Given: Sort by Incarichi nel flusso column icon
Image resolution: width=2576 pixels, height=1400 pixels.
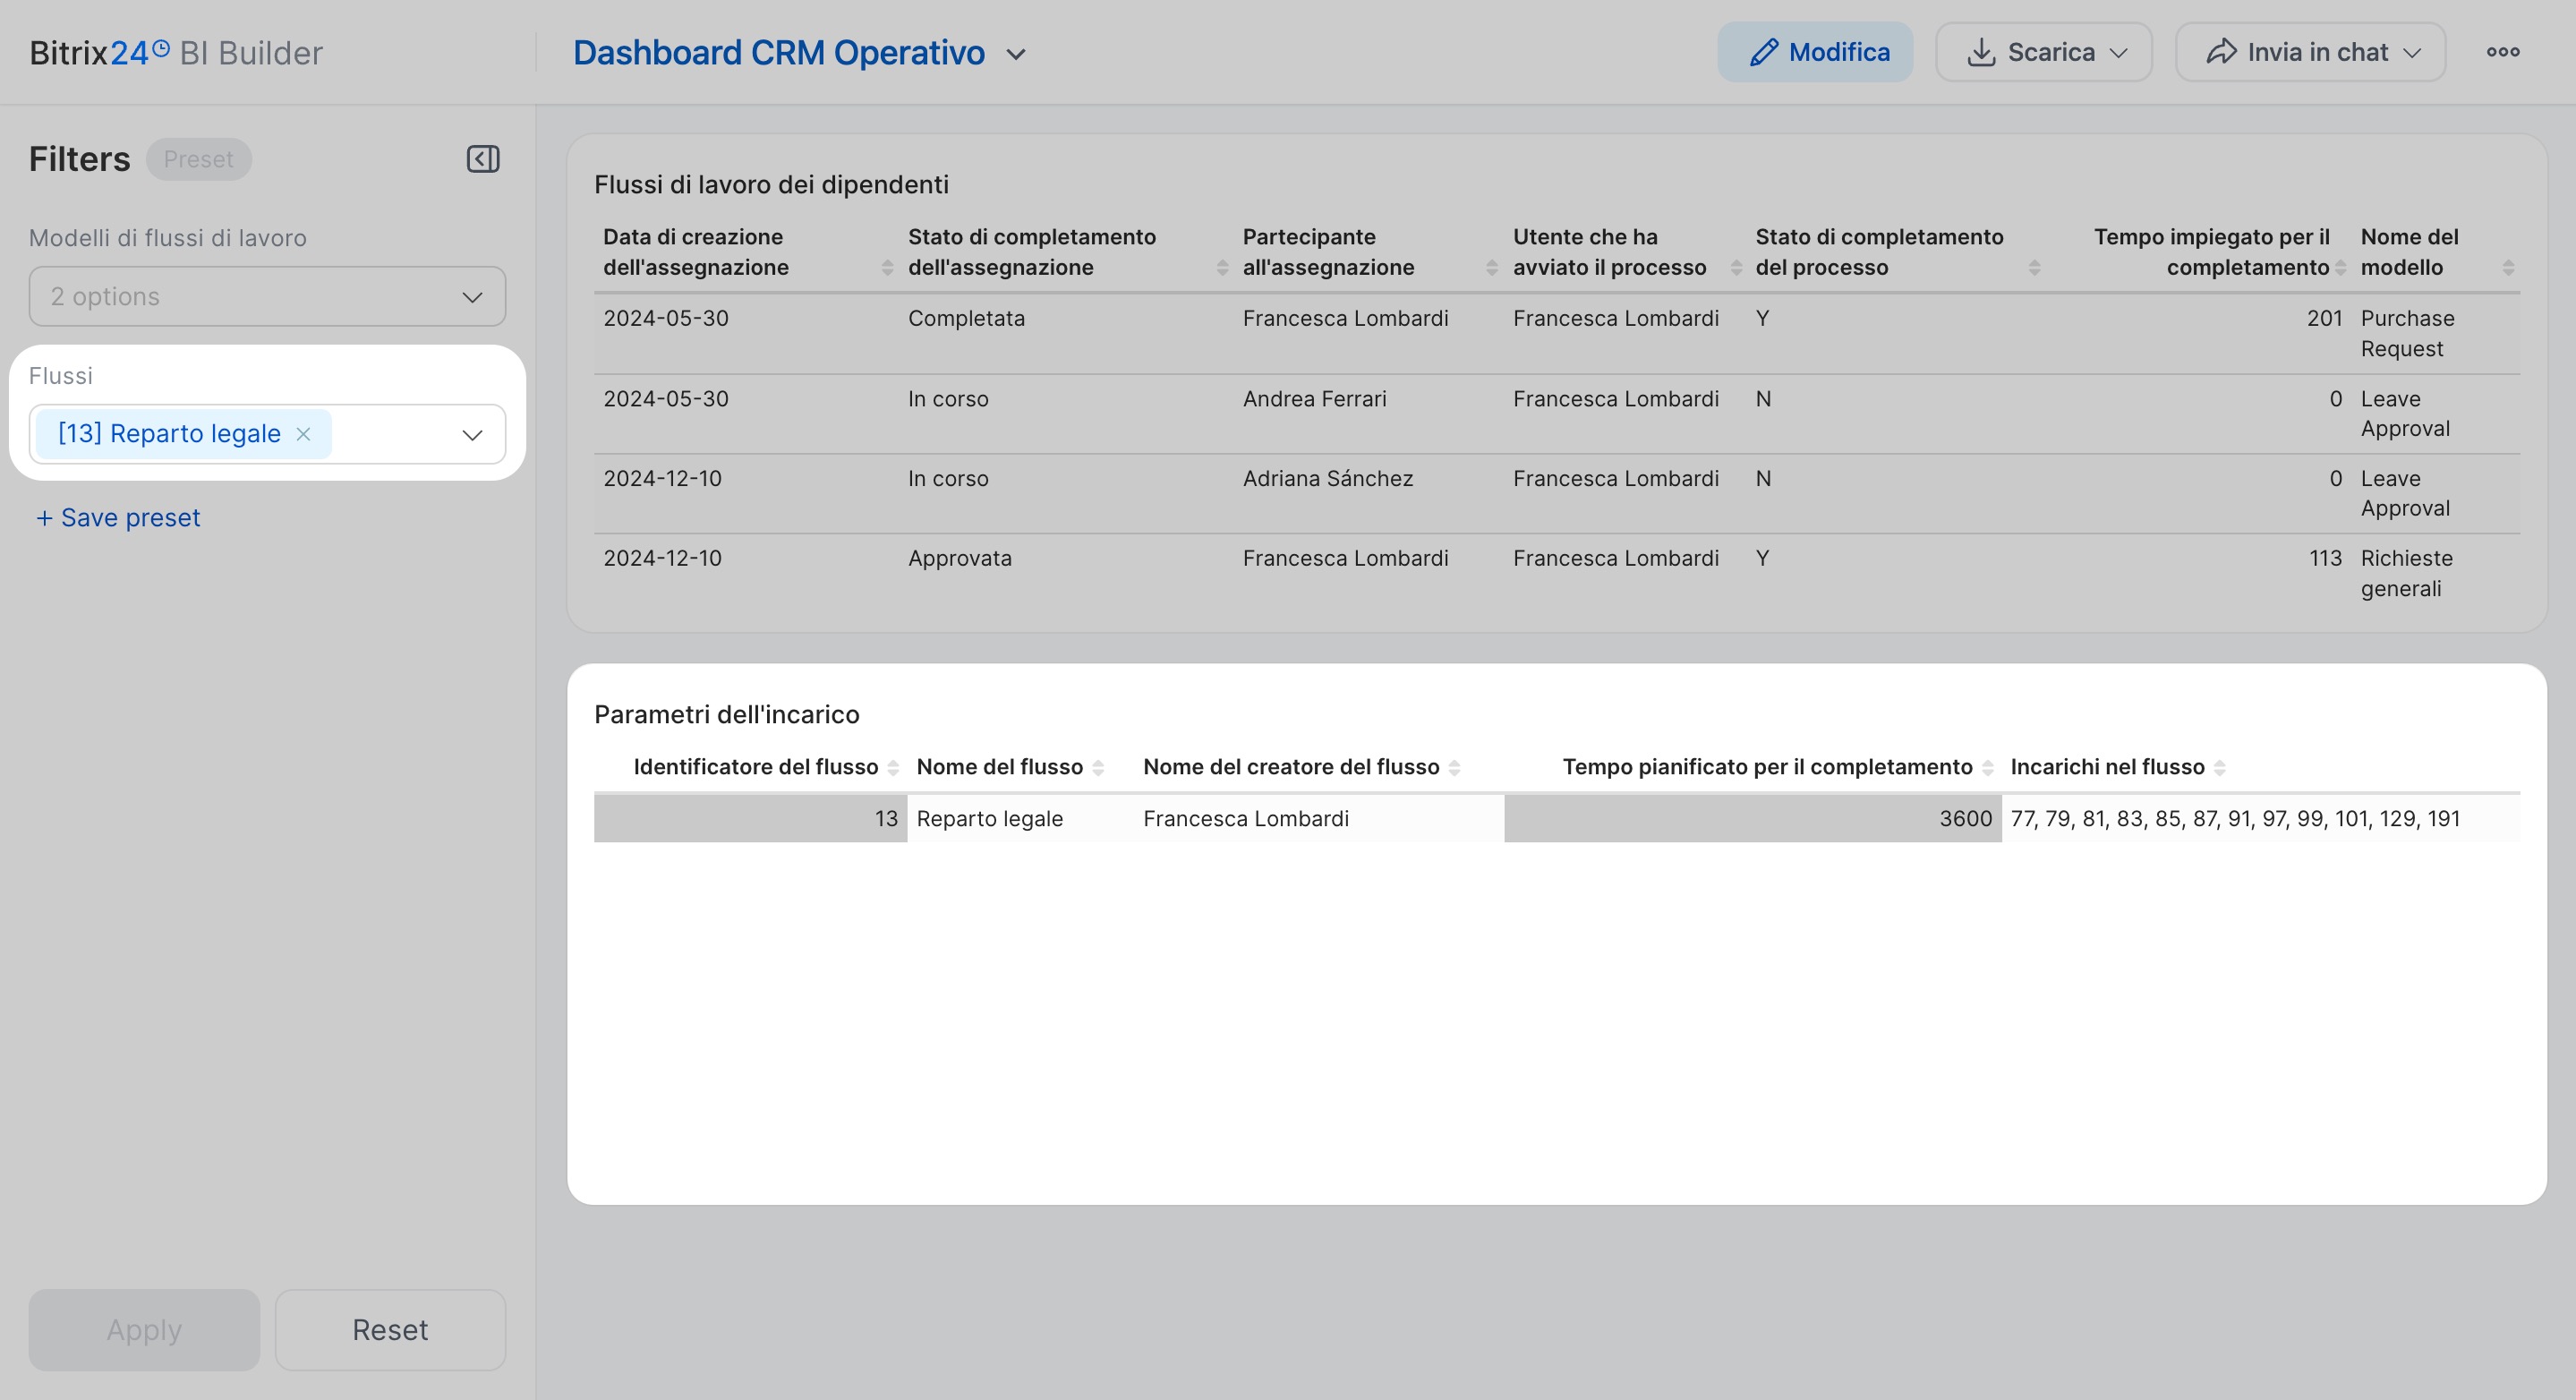Looking at the screenshot, I should (x=2219, y=768).
